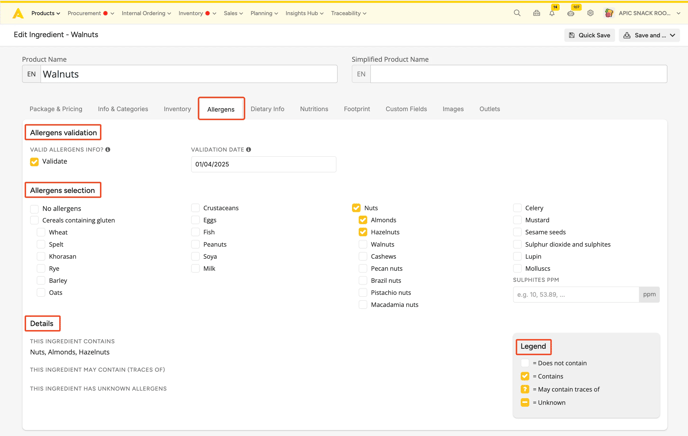Open the search magnifier icon

[517, 14]
